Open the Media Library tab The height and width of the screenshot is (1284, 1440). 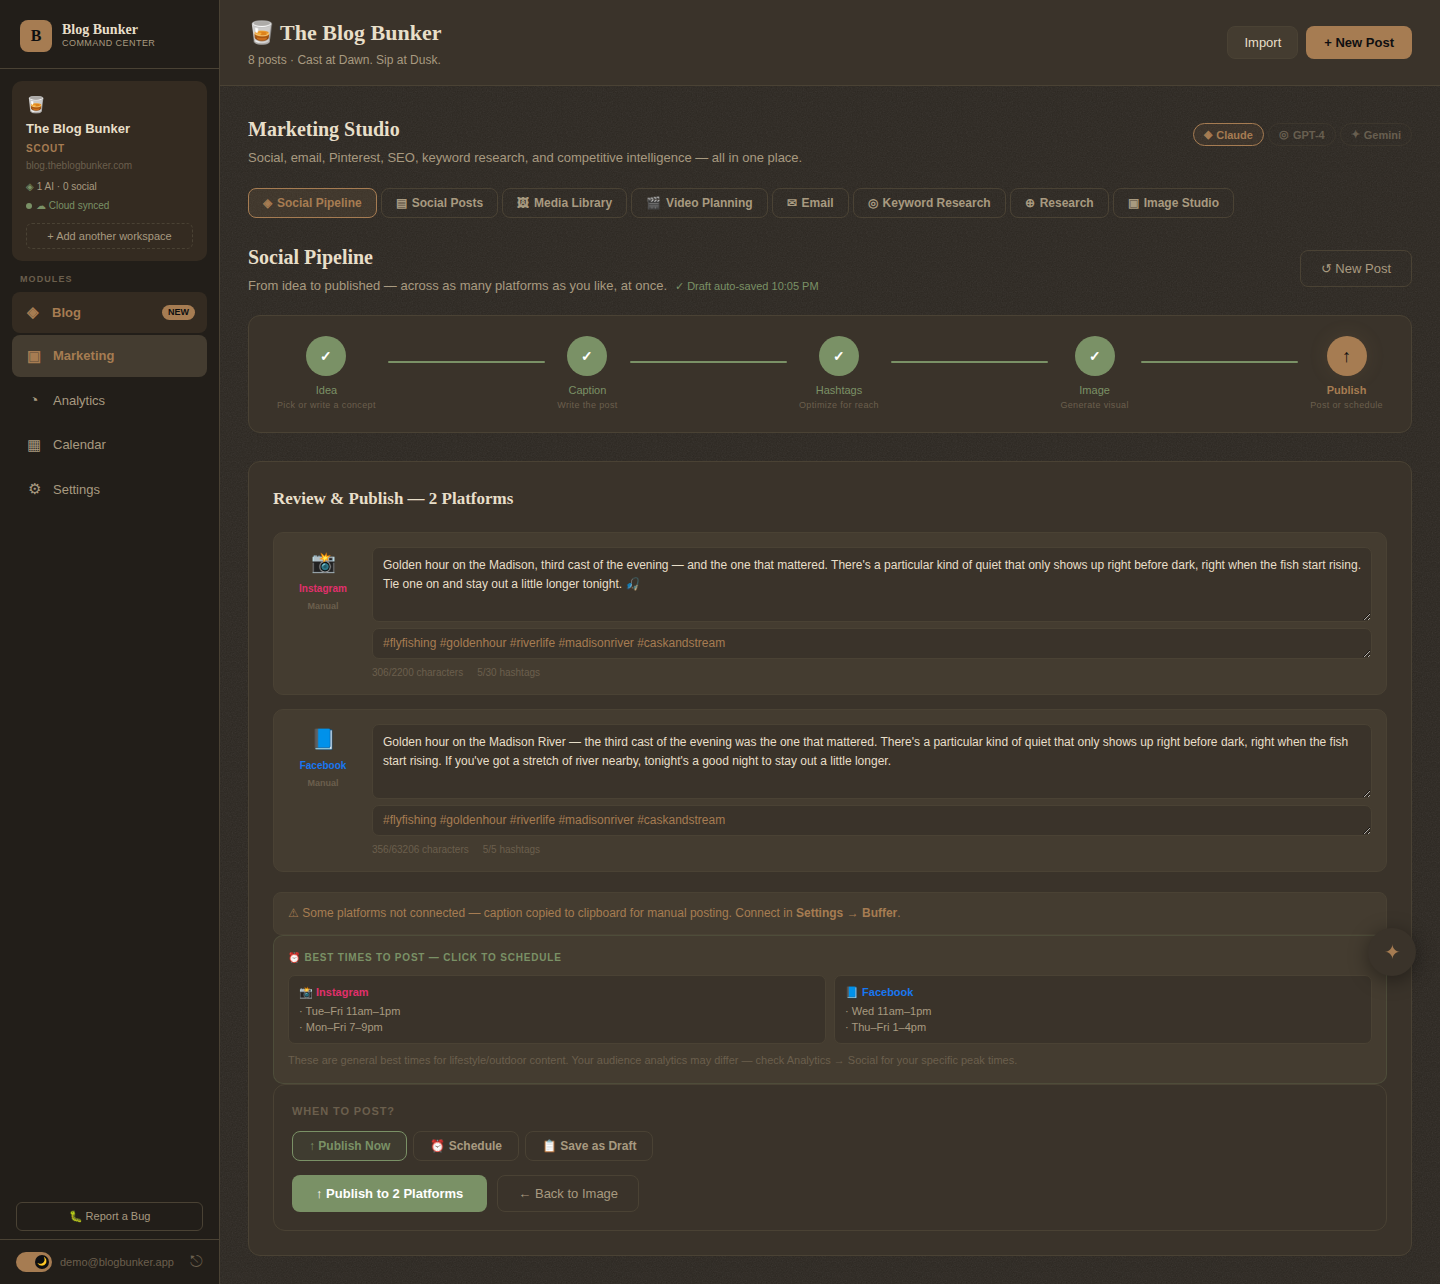(564, 203)
